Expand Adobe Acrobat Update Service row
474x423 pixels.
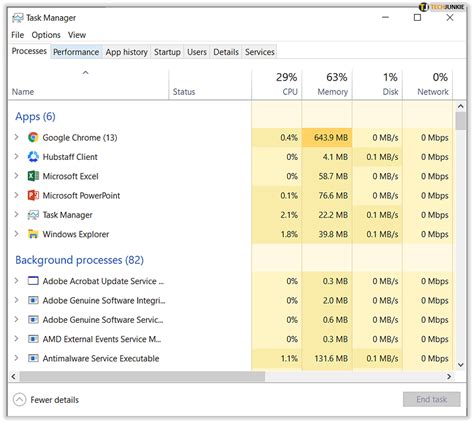click(16, 281)
